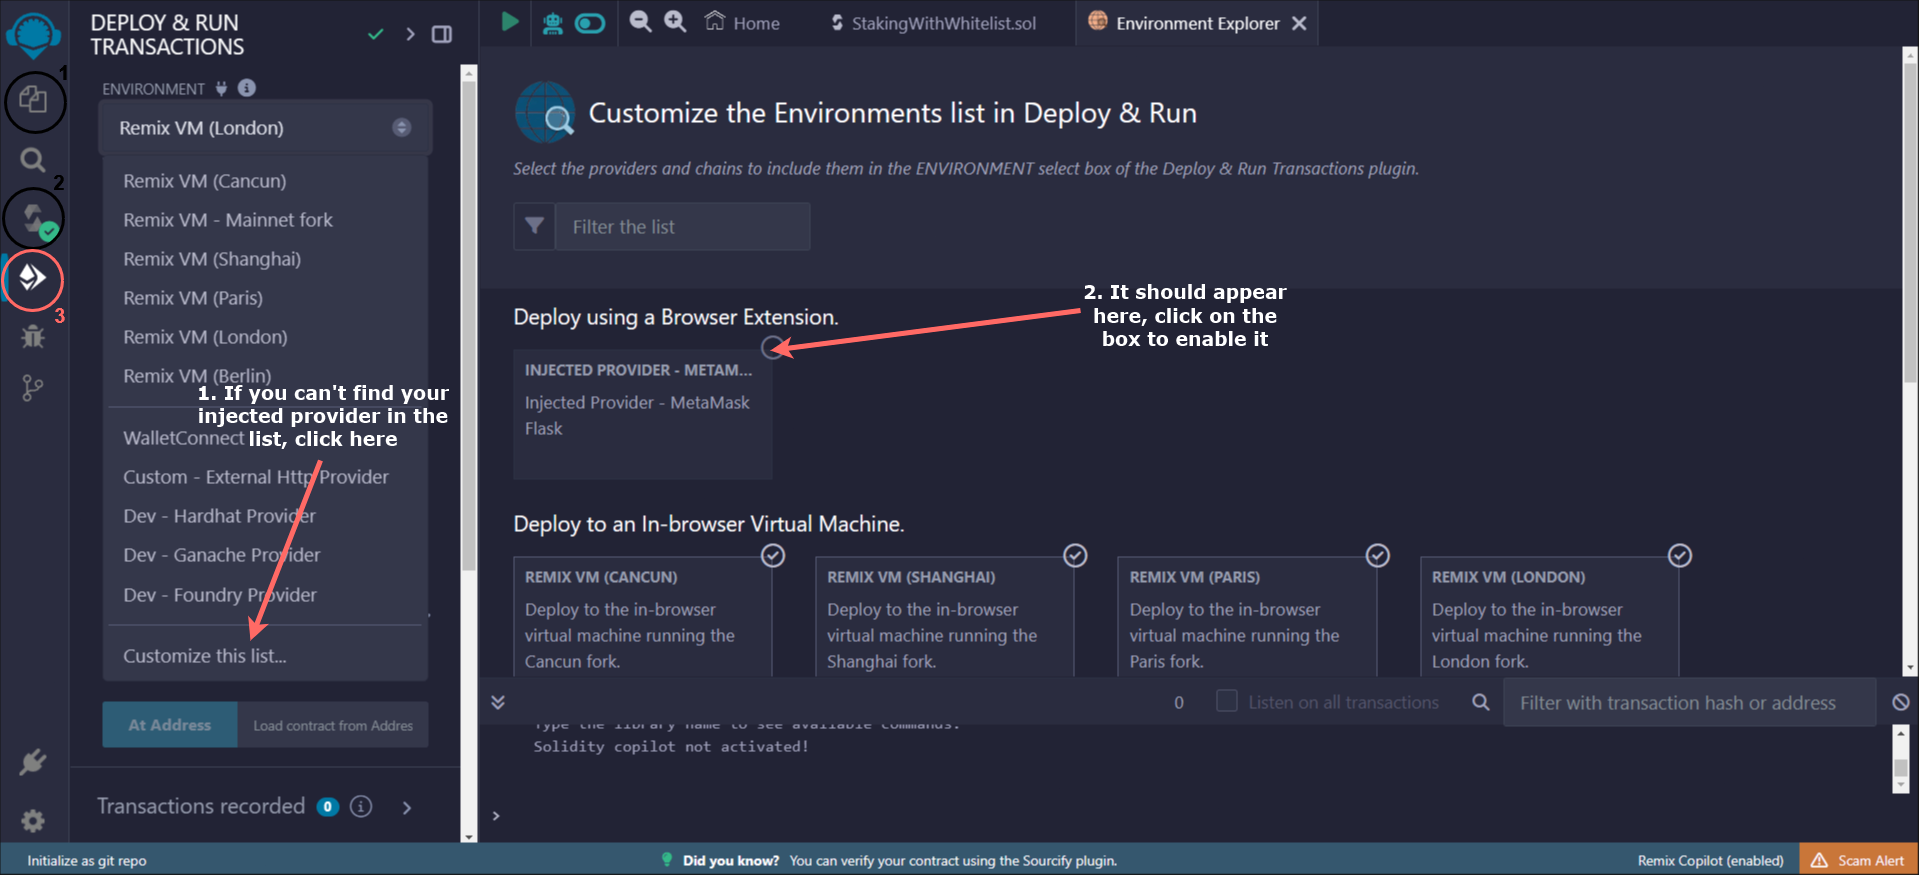The width and height of the screenshot is (1919, 875).
Task: Expand the Transactions recorded section
Action: click(406, 807)
